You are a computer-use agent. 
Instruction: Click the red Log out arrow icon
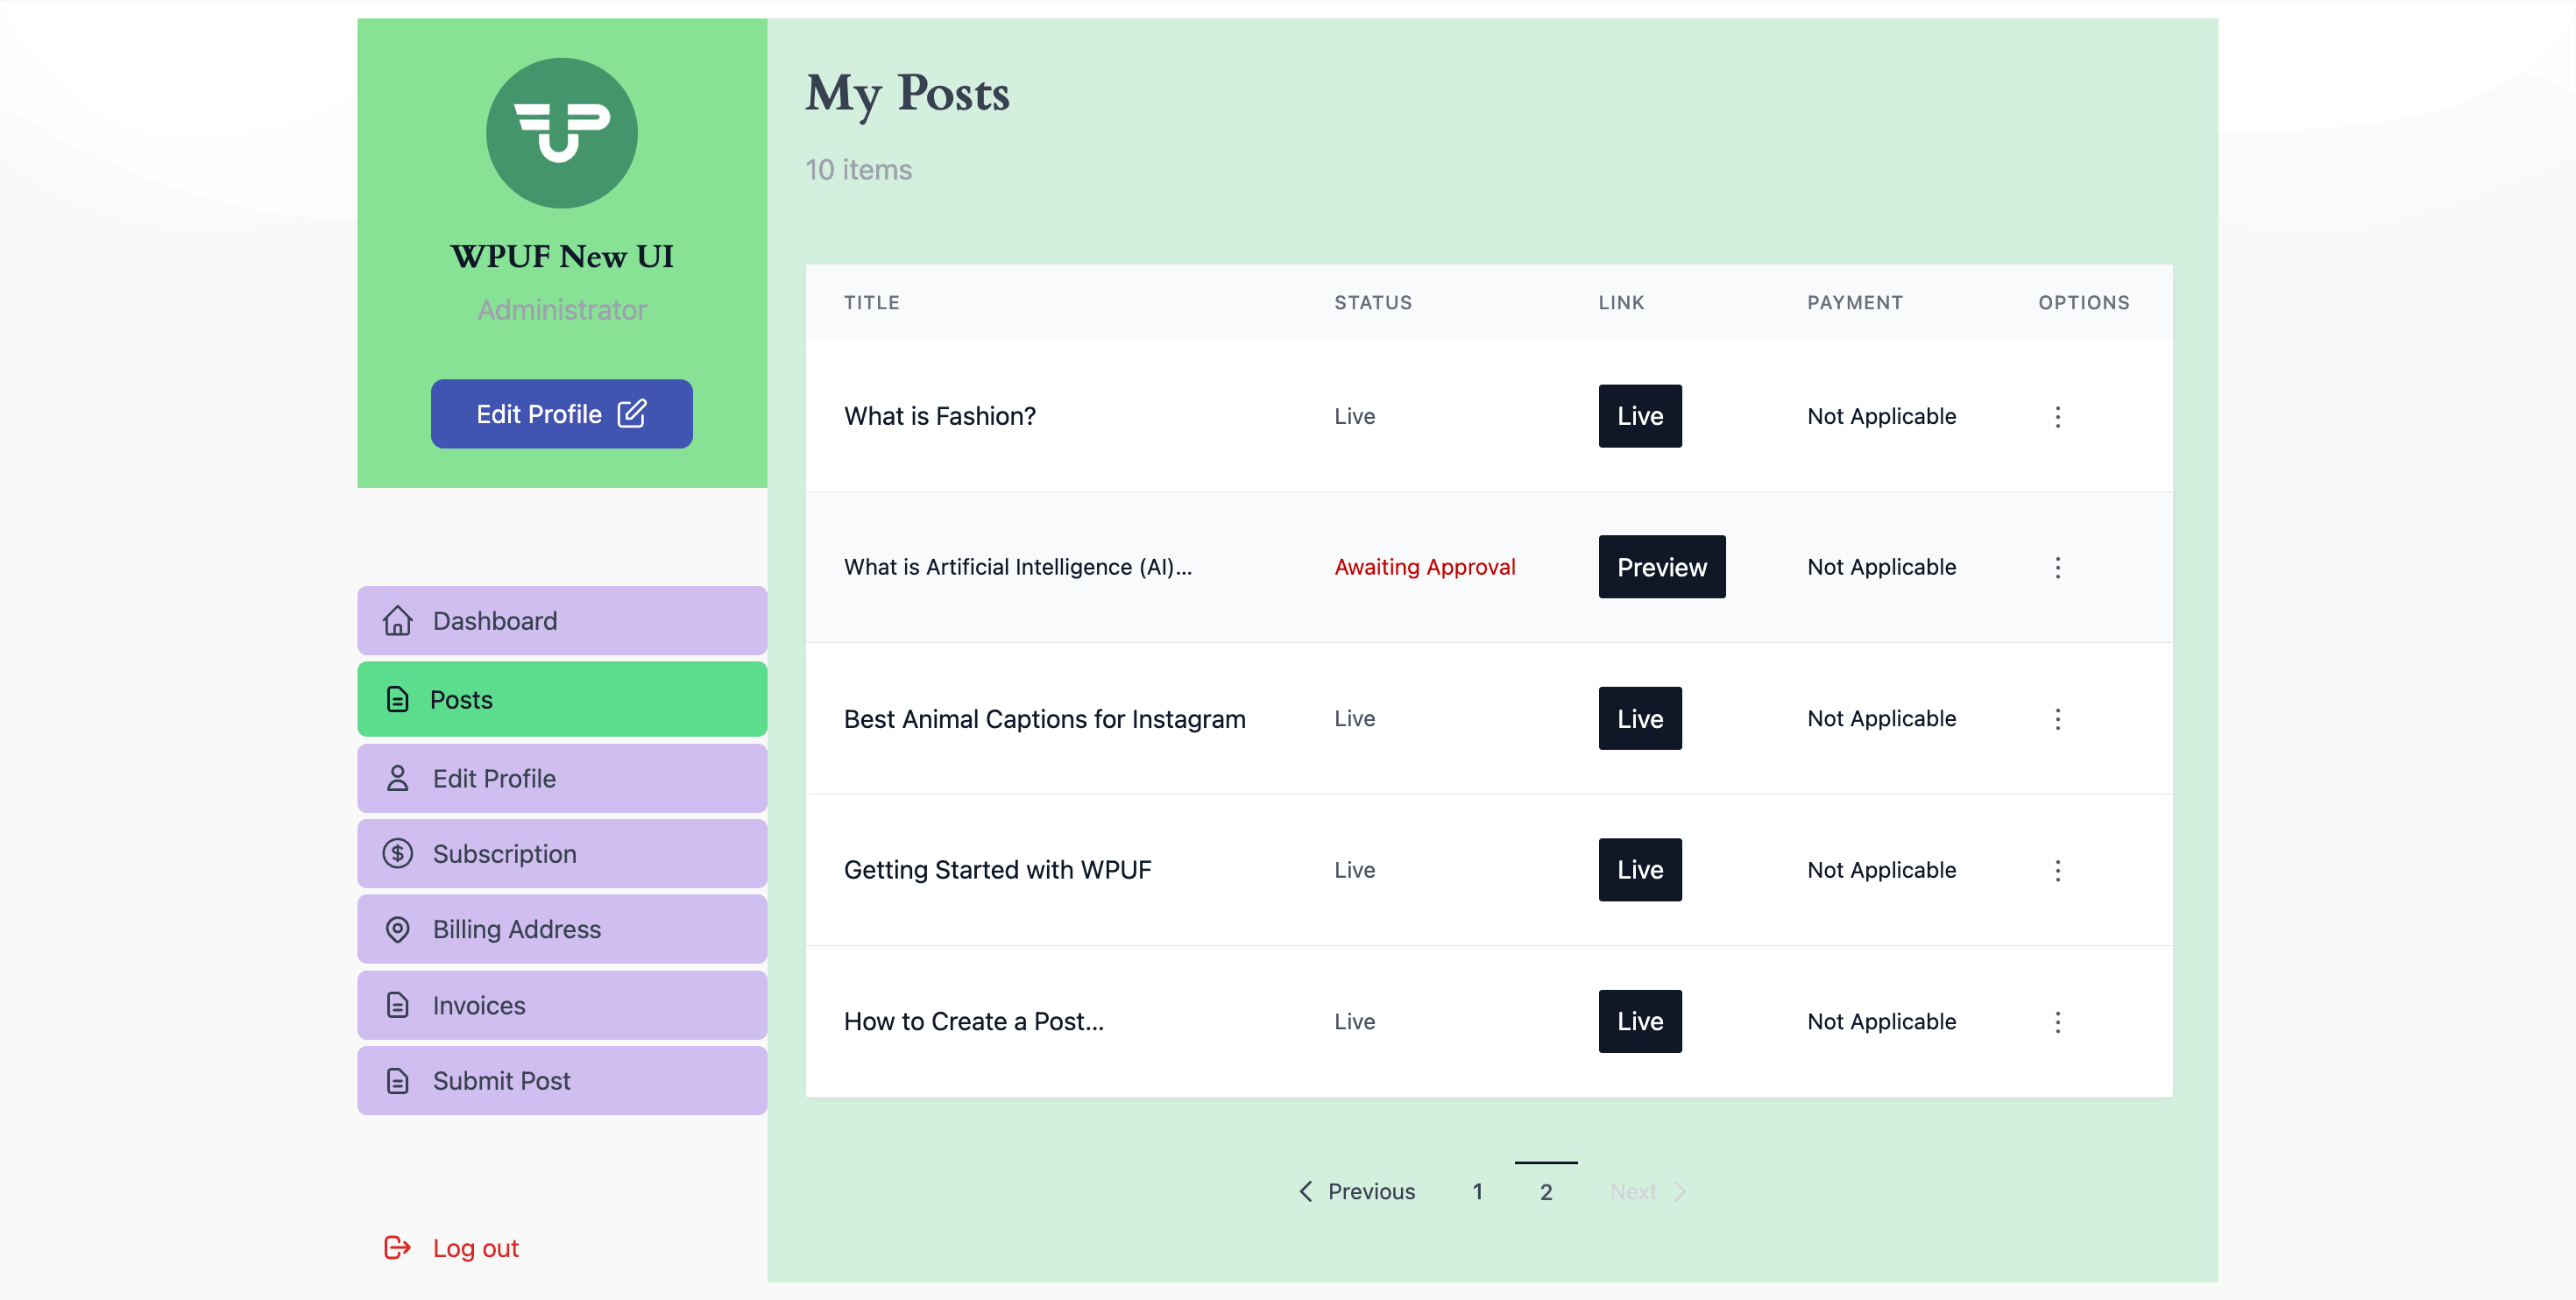tap(396, 1248)
